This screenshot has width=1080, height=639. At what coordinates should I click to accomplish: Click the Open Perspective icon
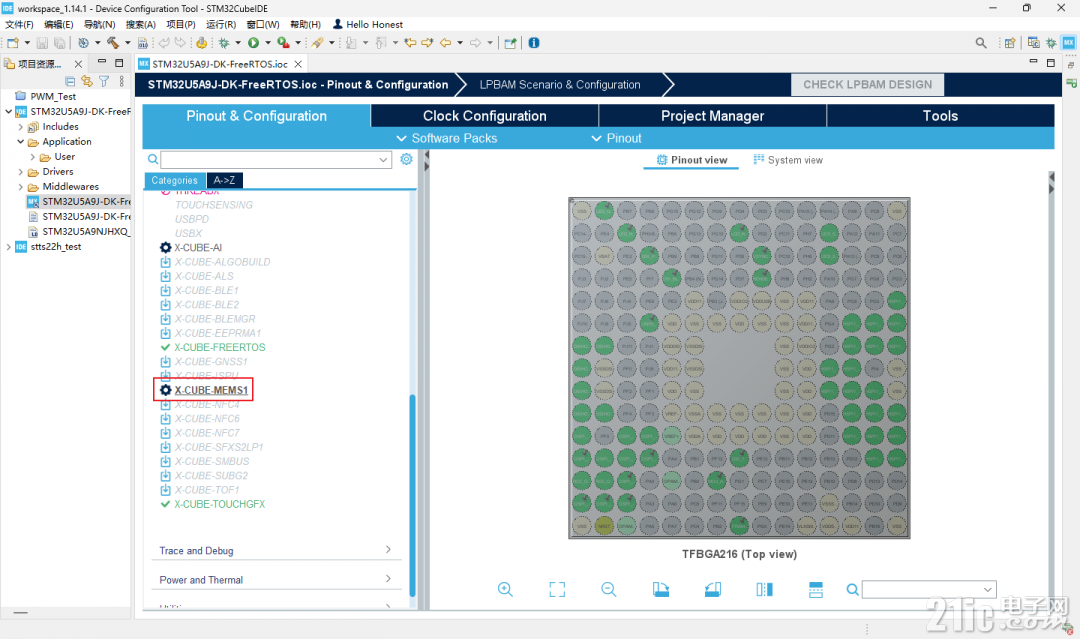[1010, 43]
